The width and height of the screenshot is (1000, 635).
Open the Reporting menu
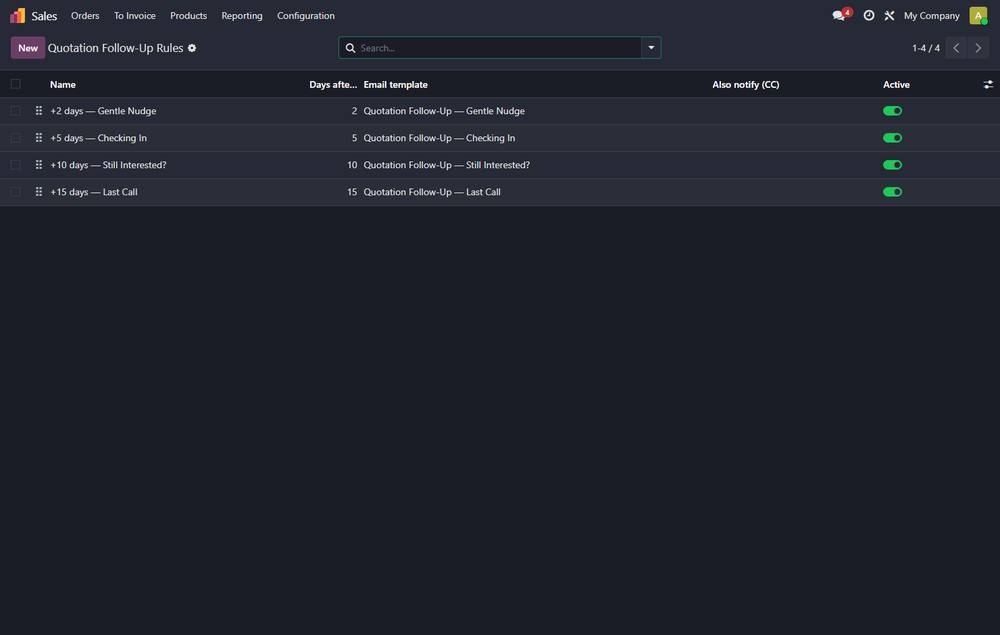242,15
